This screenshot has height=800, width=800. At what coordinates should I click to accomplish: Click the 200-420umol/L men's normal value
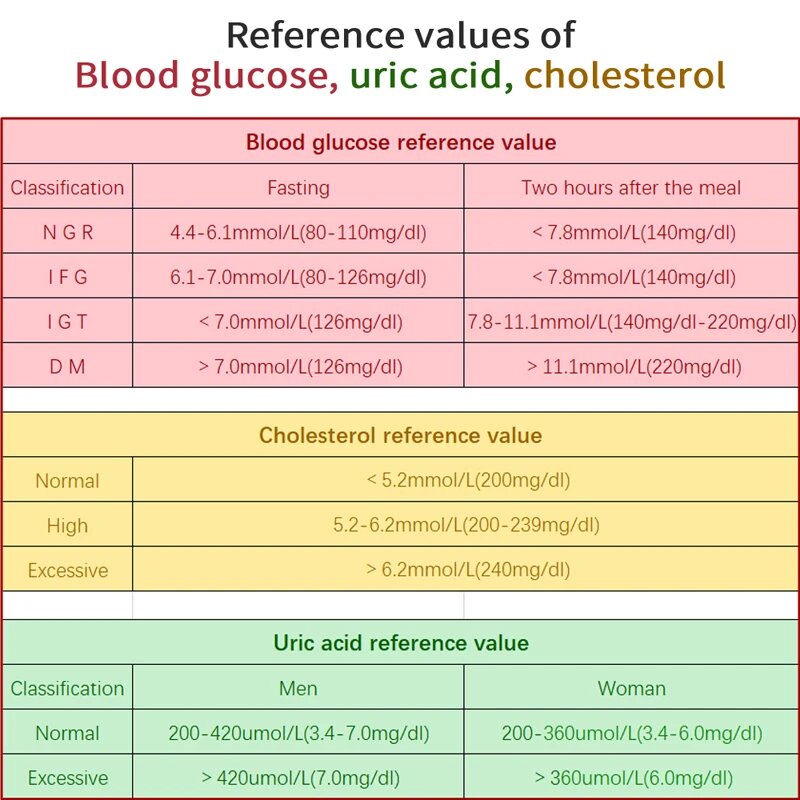click(298, 733)
